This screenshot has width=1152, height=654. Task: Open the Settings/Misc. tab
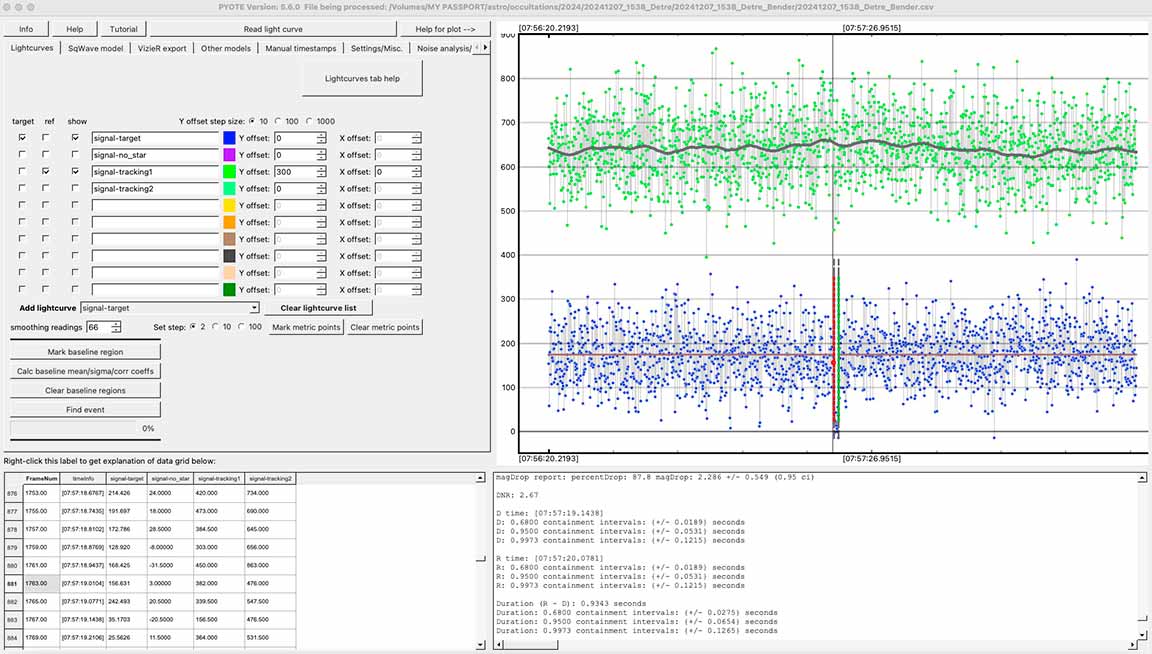click(376, 48)
